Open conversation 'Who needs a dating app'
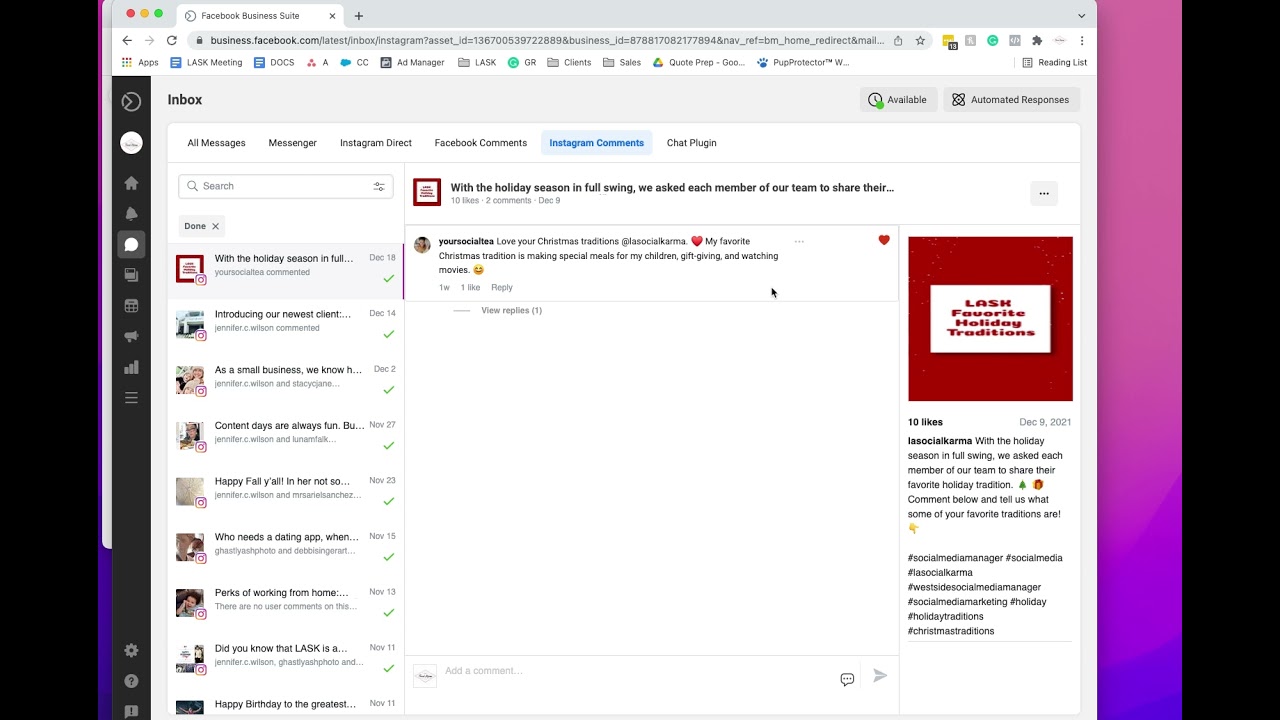 coord(286,551)
